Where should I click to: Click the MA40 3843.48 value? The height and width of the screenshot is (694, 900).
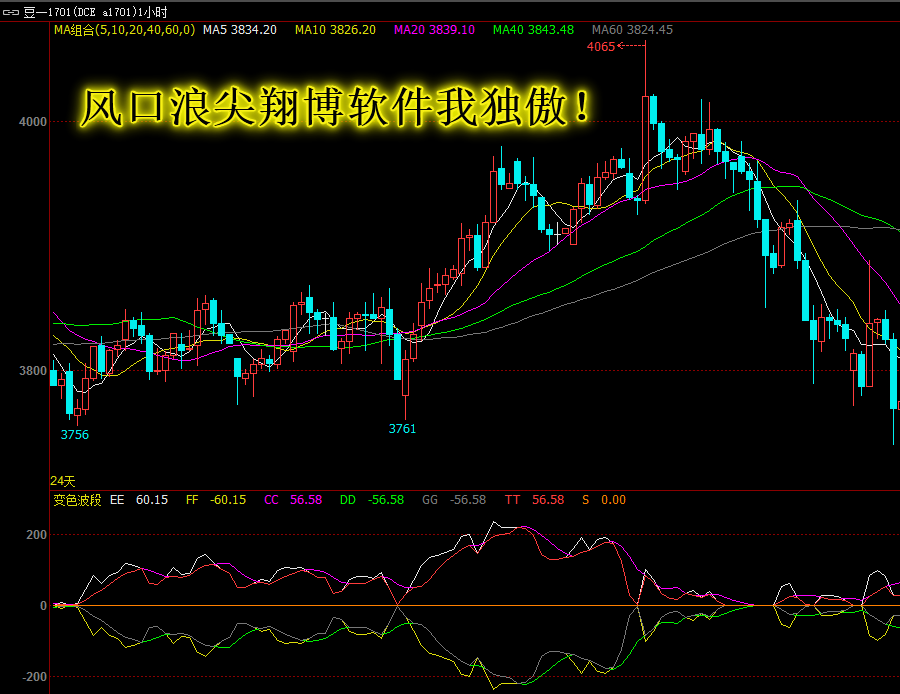[533, 30]
